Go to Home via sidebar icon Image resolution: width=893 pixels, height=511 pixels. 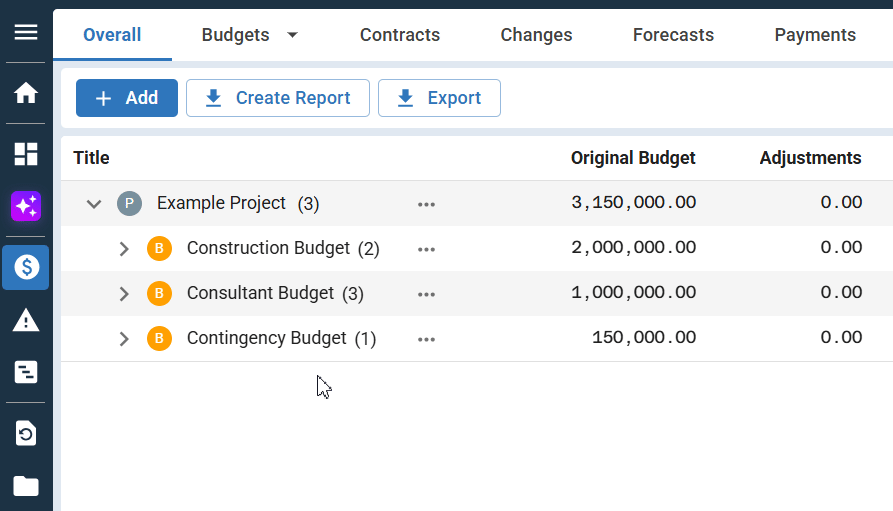[x=26, y=93]
